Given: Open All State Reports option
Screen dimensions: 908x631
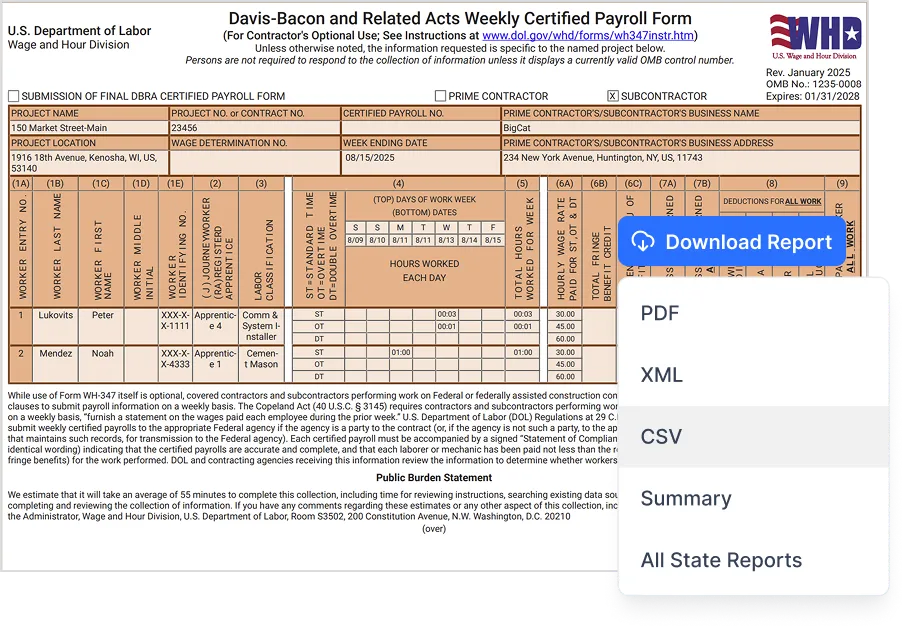Looking at the screenshot, I should (x=753, y=560).
